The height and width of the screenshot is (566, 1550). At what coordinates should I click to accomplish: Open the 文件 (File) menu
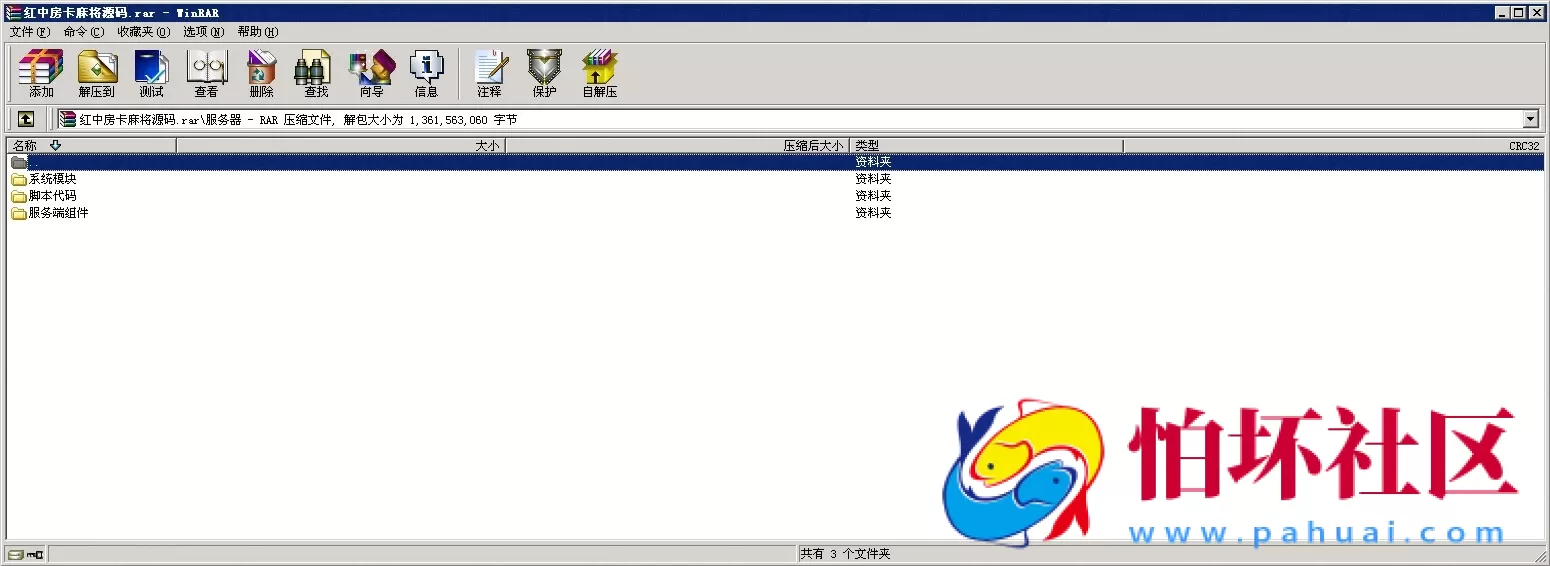point(29,32)
